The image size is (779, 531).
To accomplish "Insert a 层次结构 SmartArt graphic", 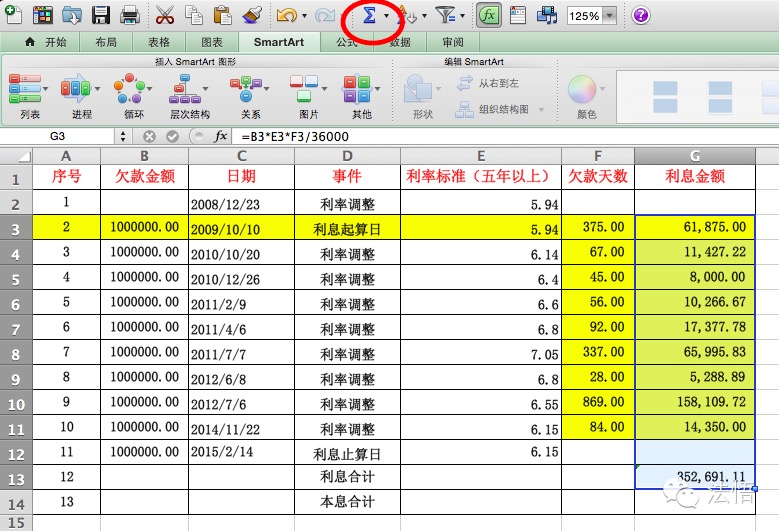I will point(189,96).
